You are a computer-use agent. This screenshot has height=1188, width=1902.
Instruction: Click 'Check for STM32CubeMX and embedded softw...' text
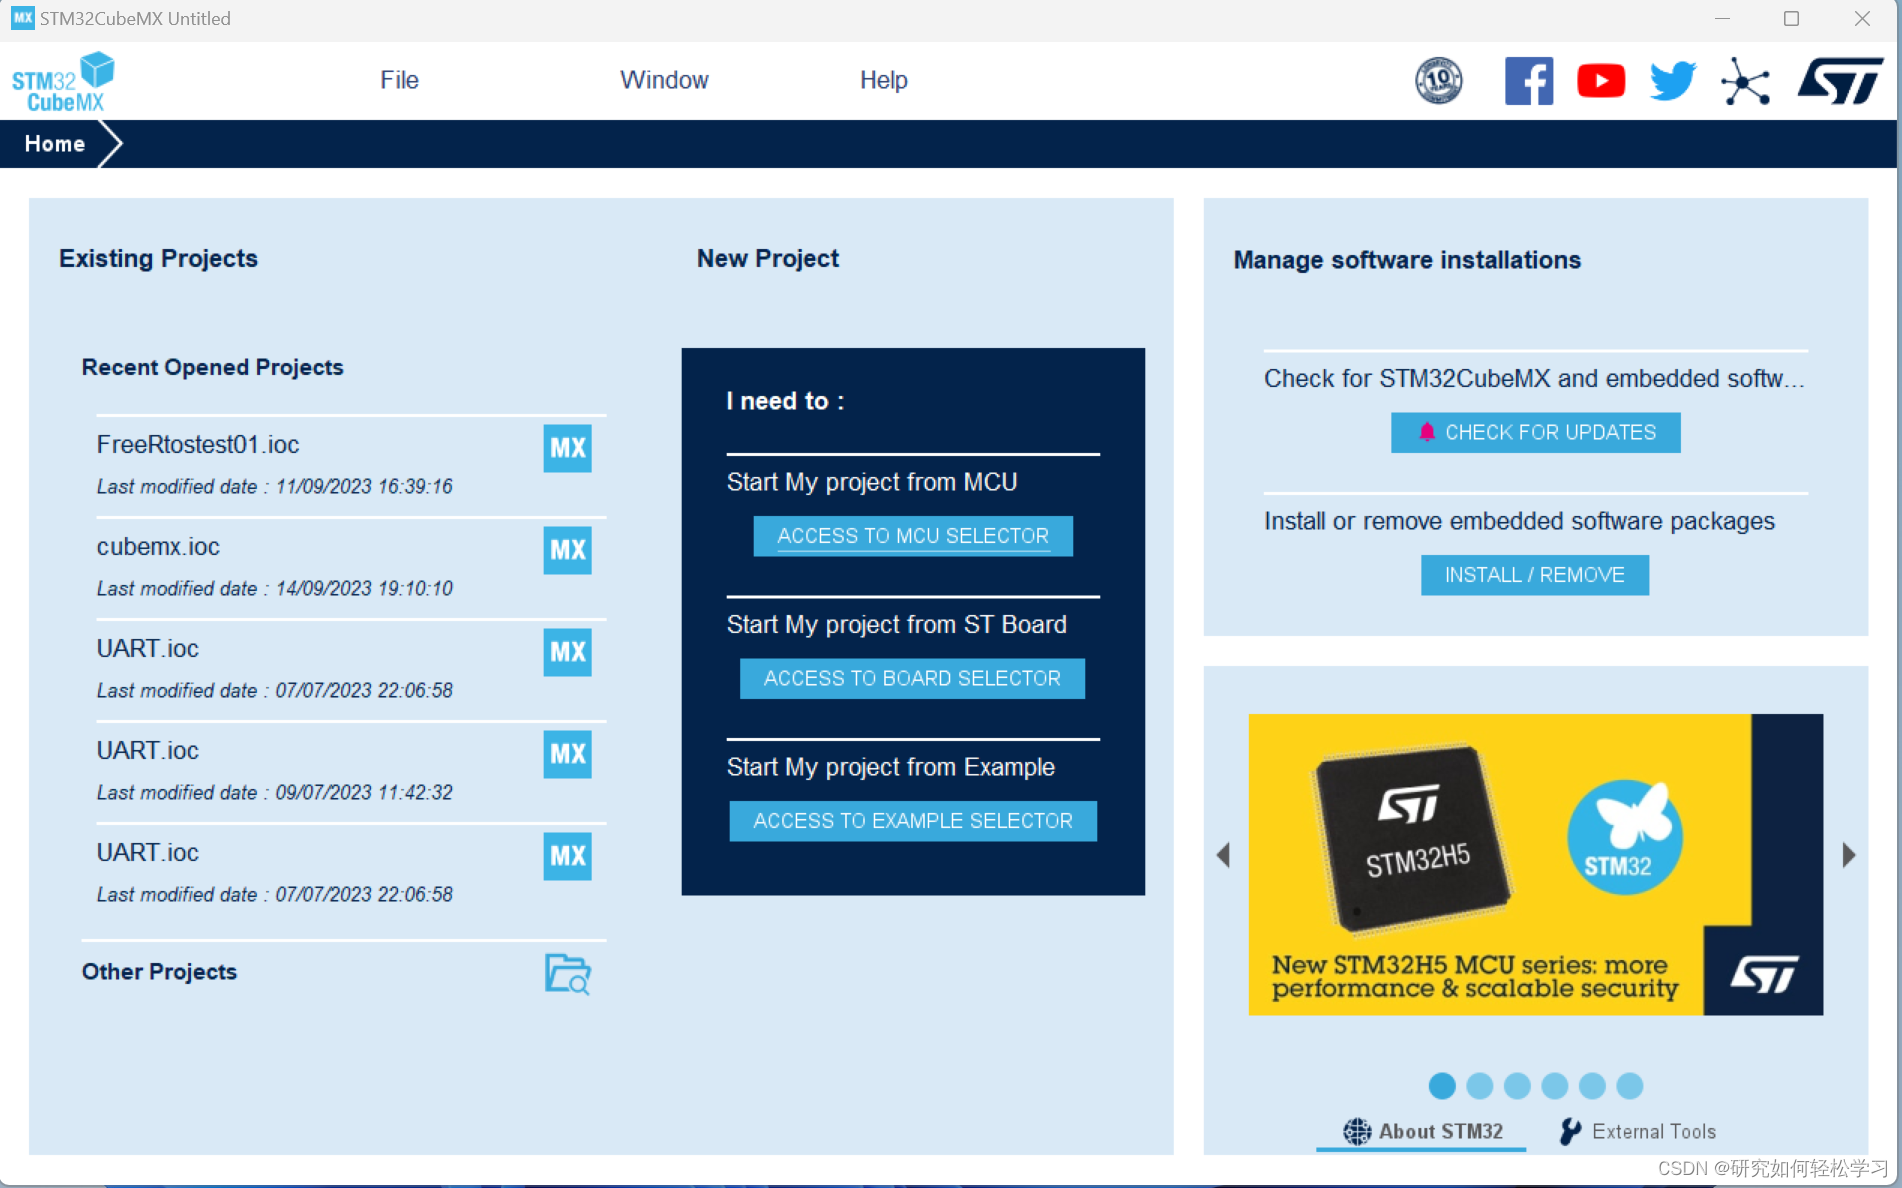tap(1534, 378)
